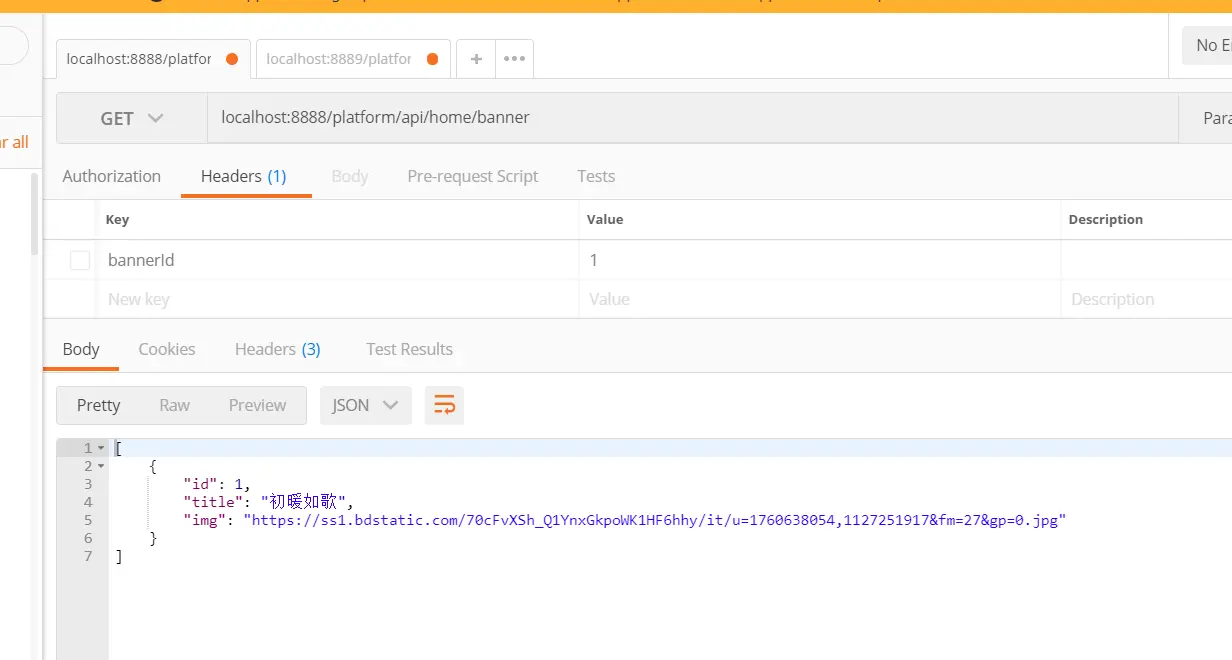1232x660 pixels.
Task: Click the img URL string in response
Action: point(655,520)
